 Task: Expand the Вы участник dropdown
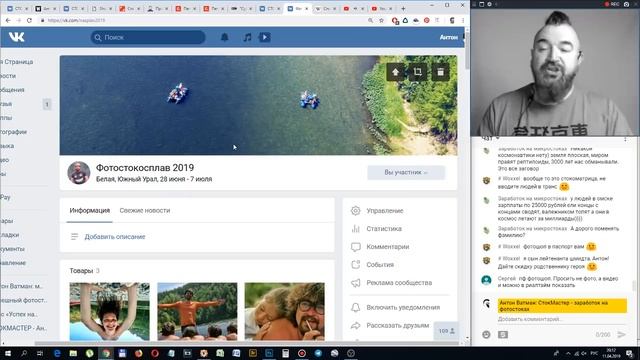pyautogui.click(x=406, y=172)
